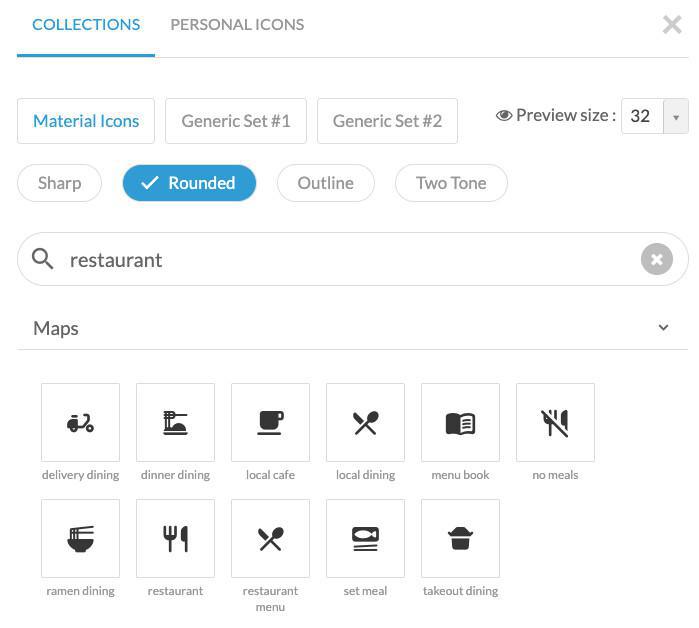699x628 pixels.
Task: Pick the local cafe cup icon
Action: click(270, 422)
